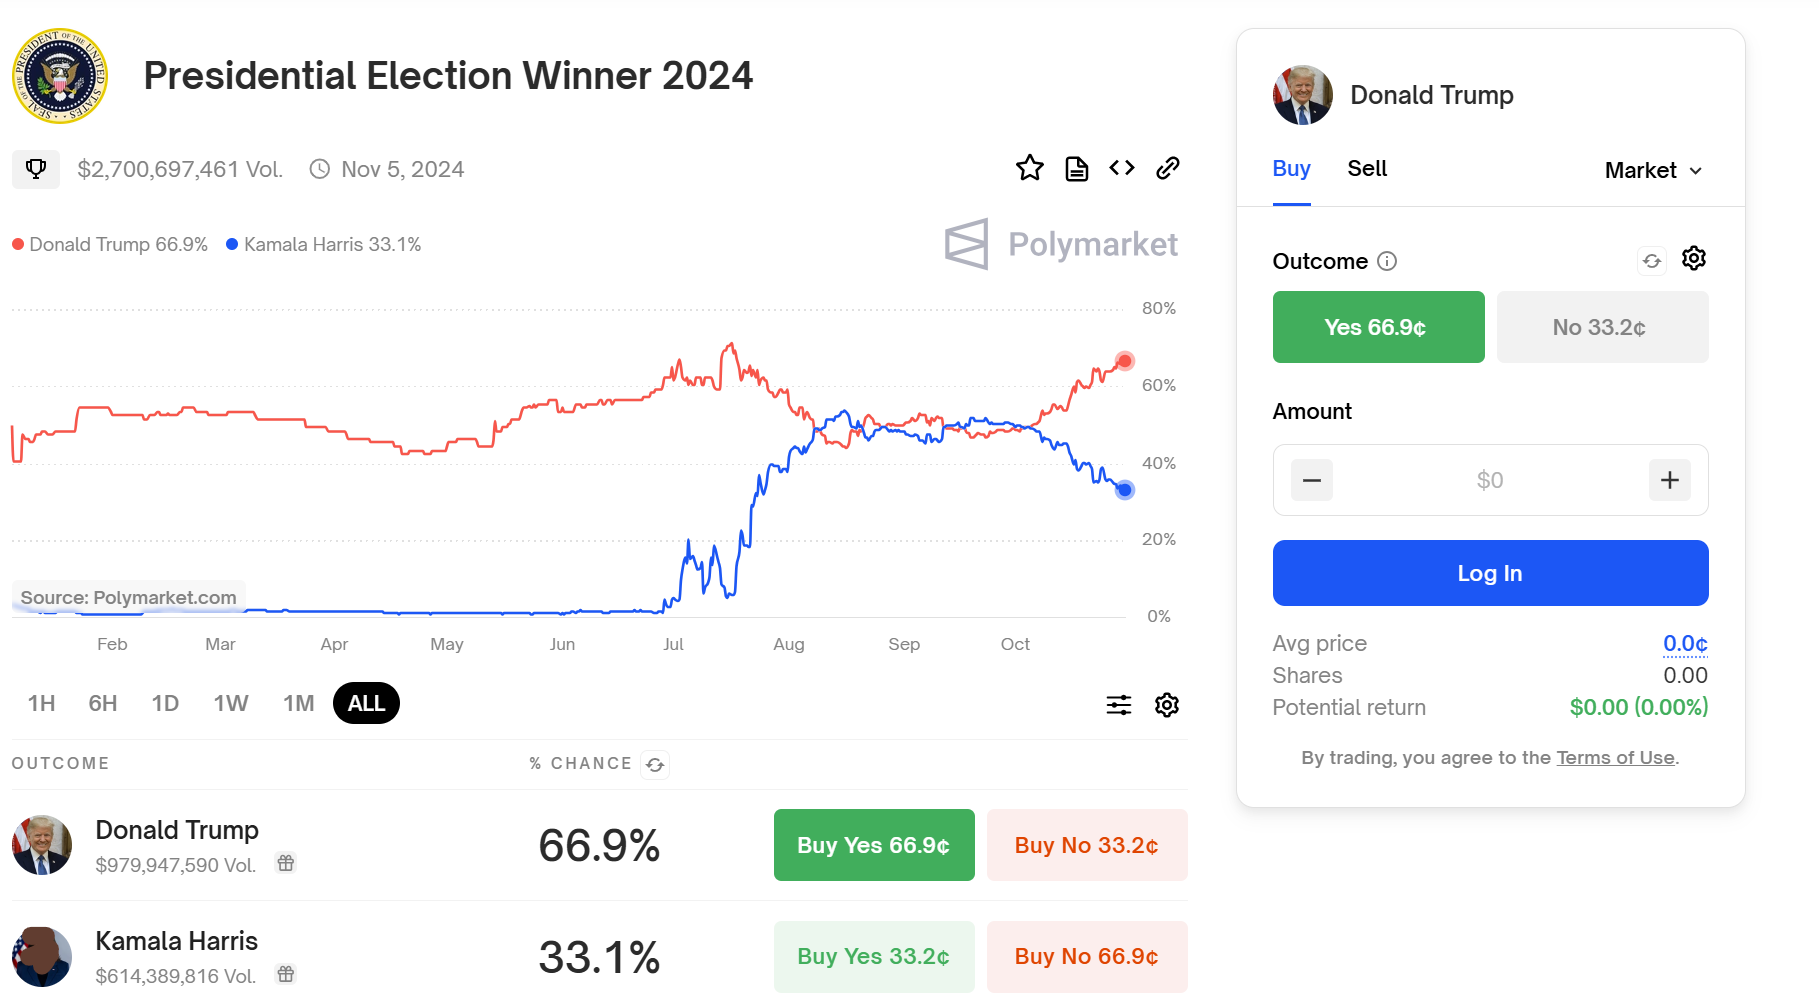Open chart filter sliders icon
The width and height of the screenshot is (1819, 1002).
coord(1118,705)
